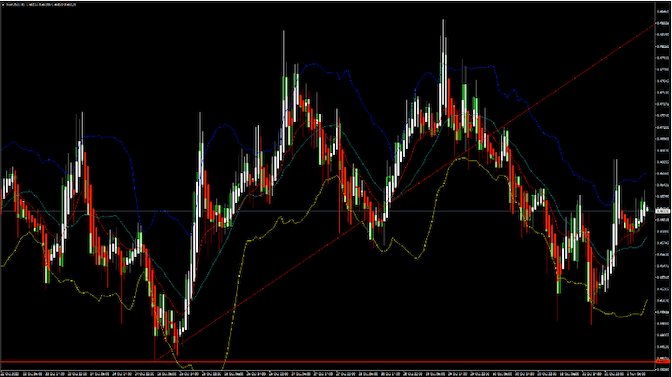The width and height of the screenshot is (672, 377).
Task: Select the thick red horizontal line near the bottom
Action: (x=328, y=362)
